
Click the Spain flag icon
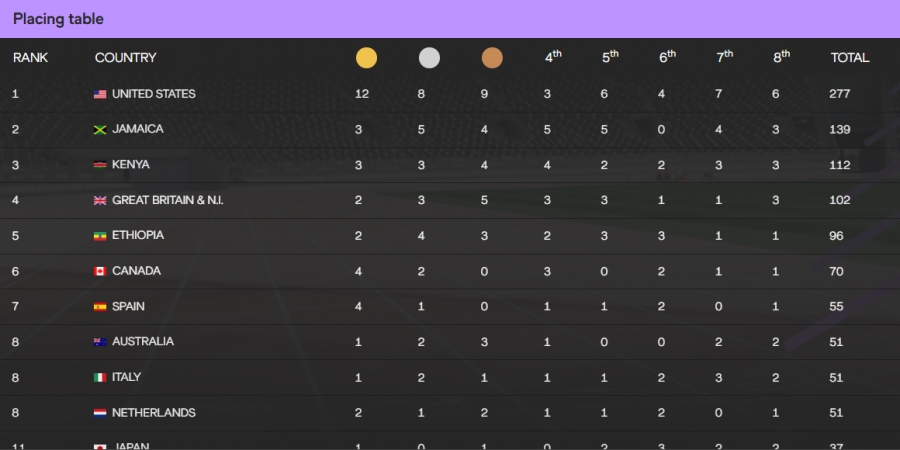point(100,307)
